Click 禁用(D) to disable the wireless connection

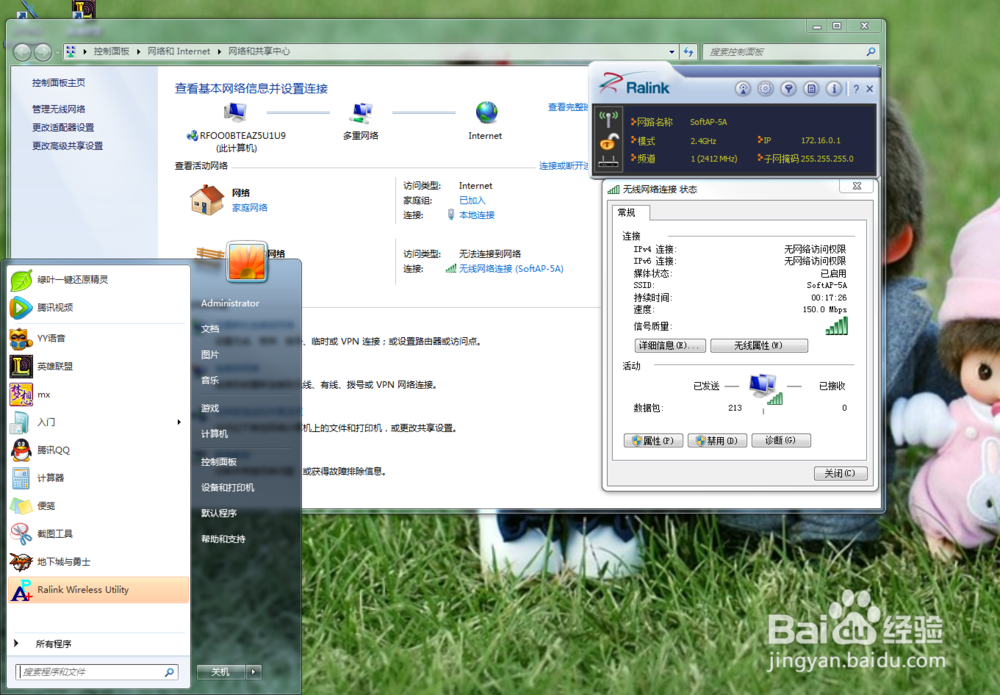(x=717, y=440)
